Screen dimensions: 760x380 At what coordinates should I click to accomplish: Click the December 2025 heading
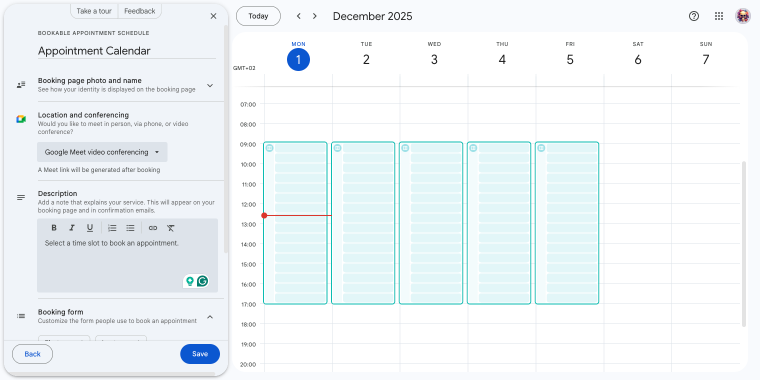[372, 16]
